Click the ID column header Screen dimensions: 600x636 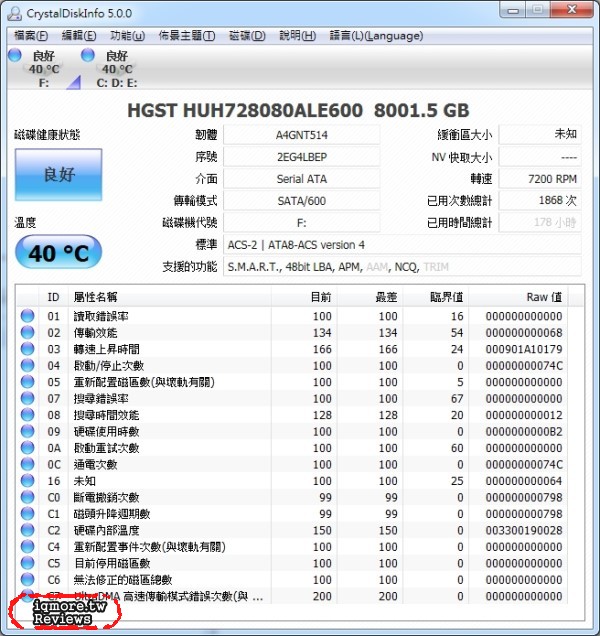(53, 297)
